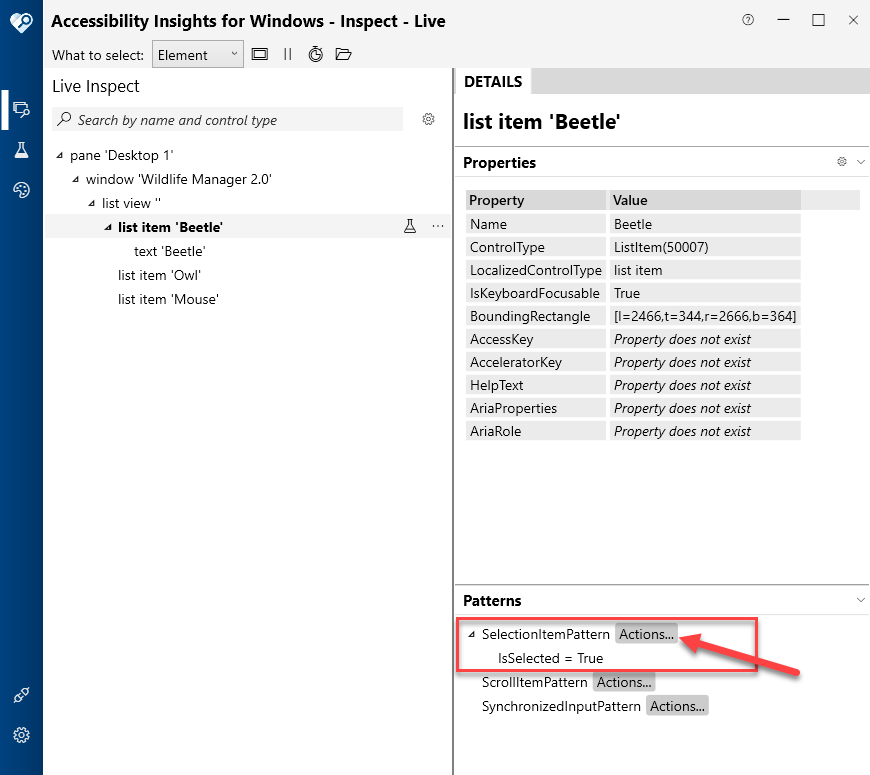Select list item 'Mouse' in tree

coord(168,299)
